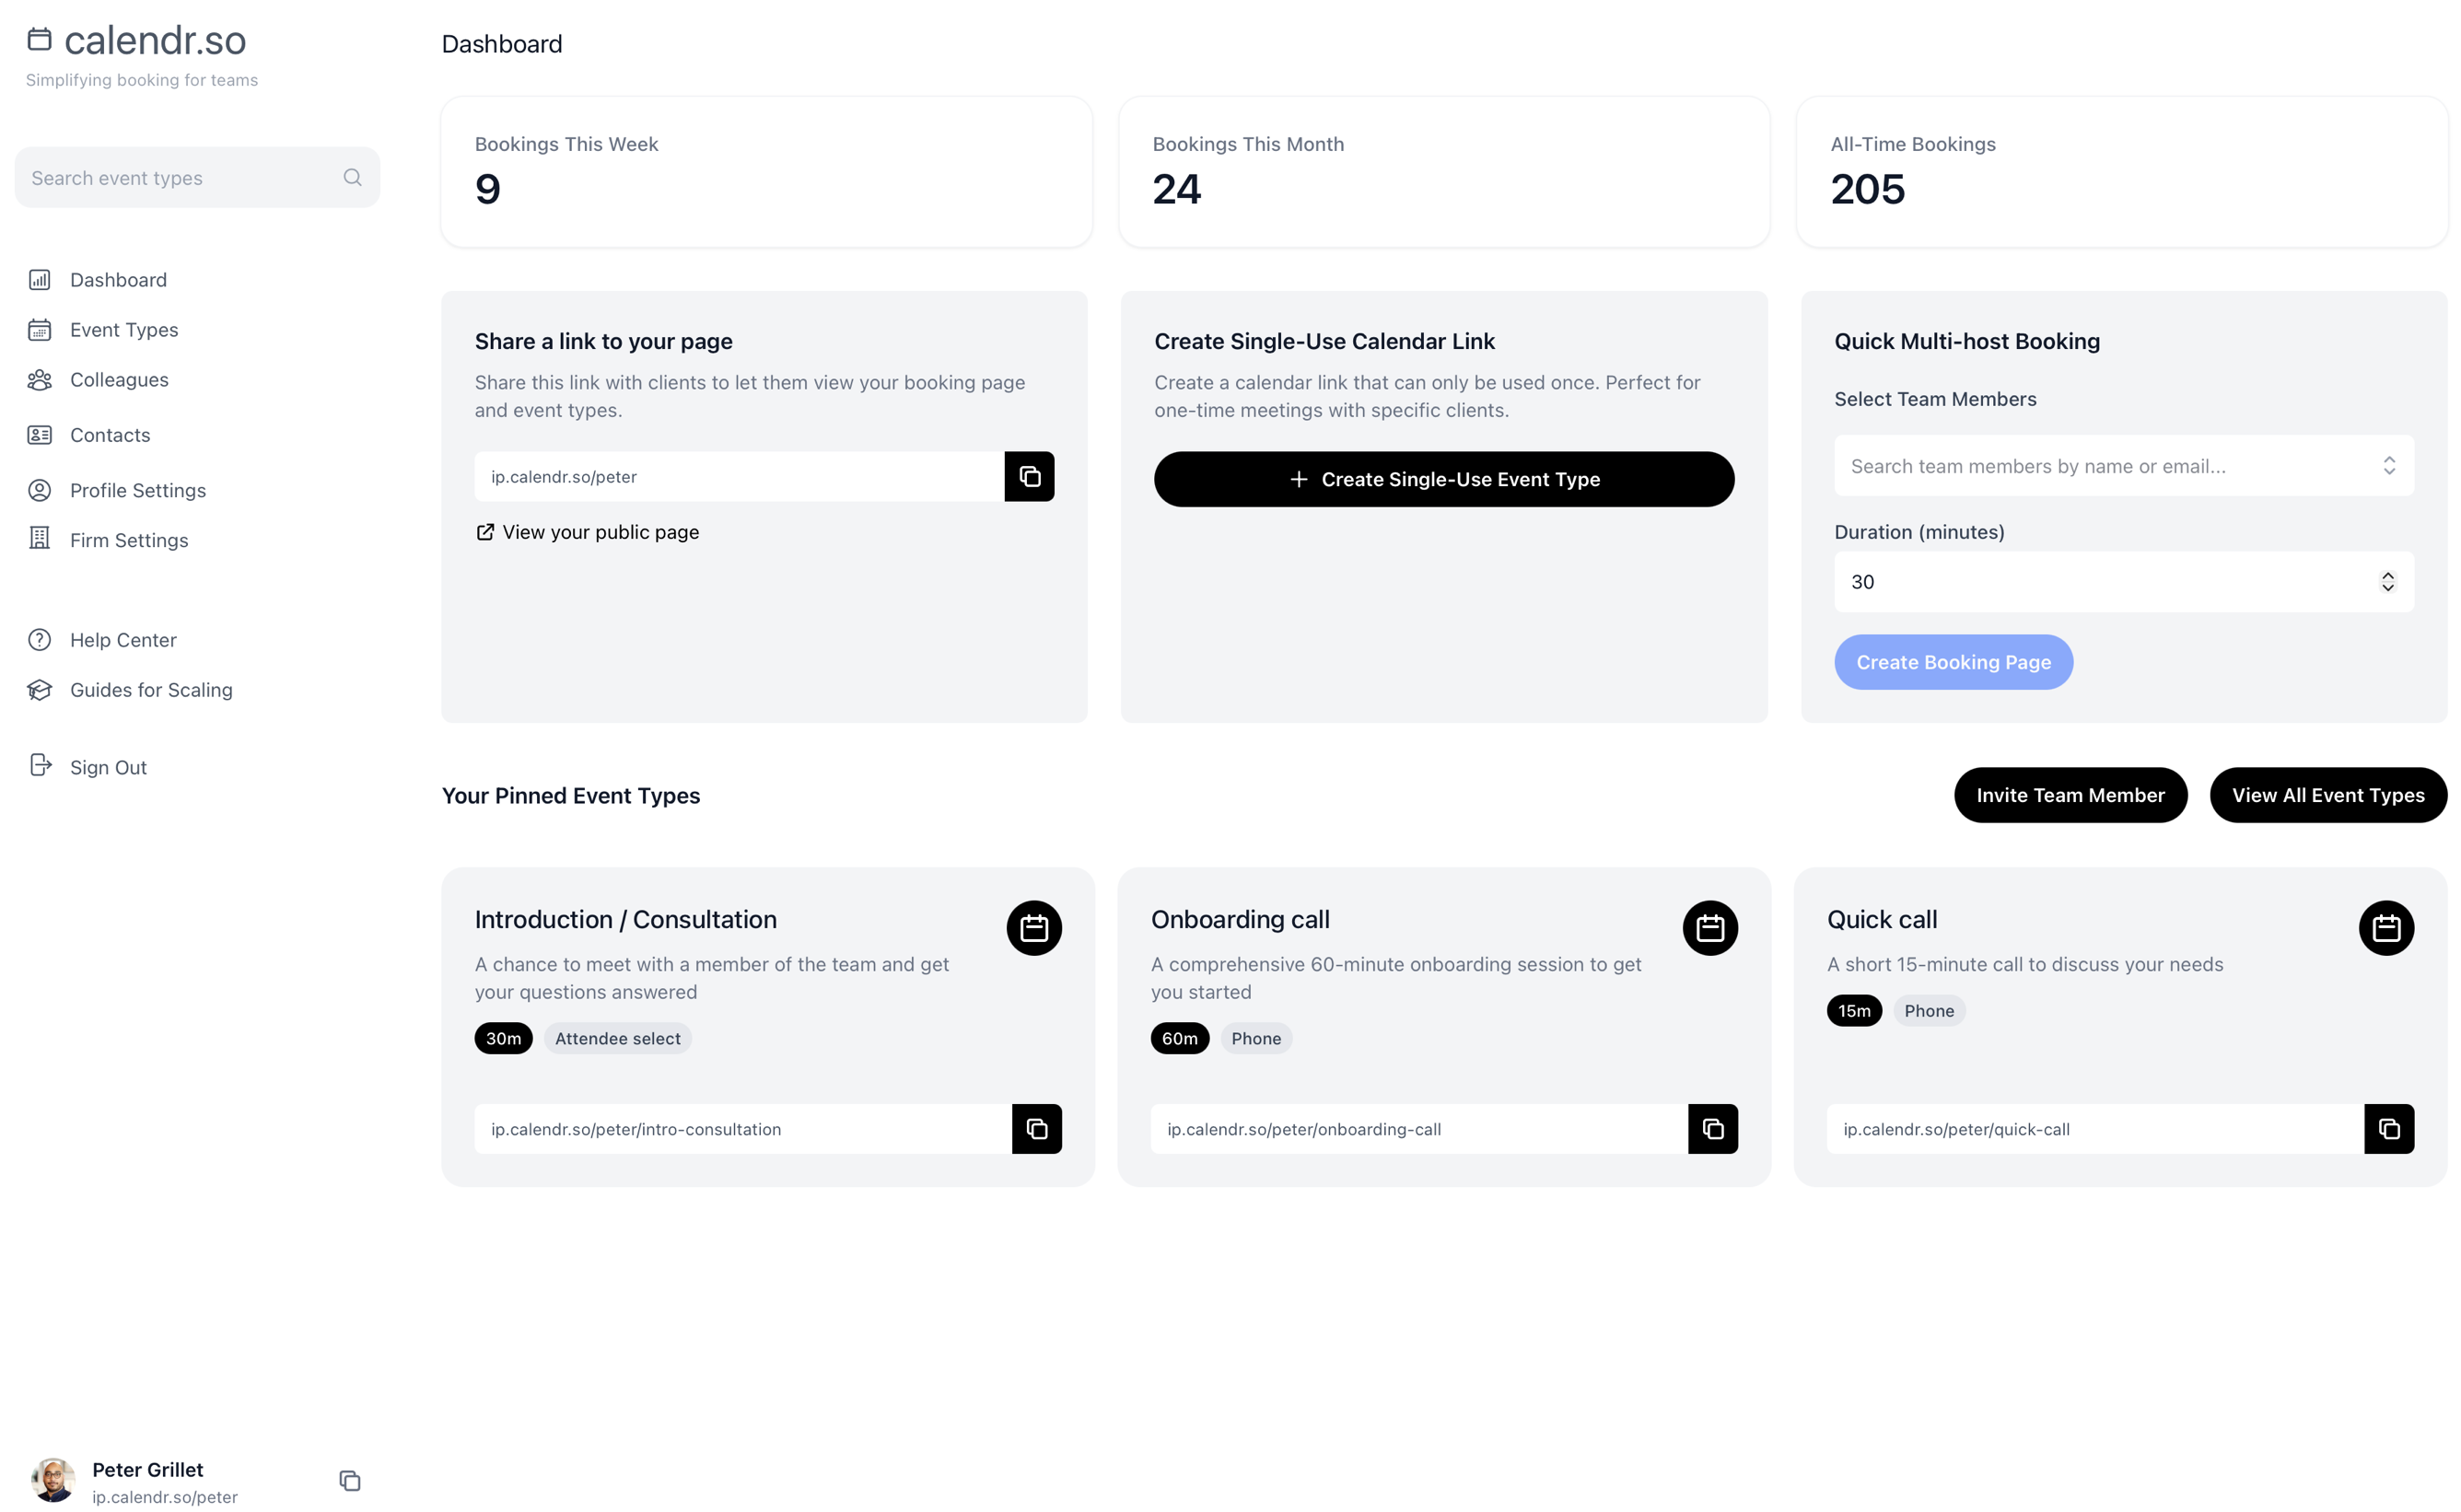The image size is (2461, 1512).
Task: Expand the team members search dropdown
Action: click(2388, 465)
